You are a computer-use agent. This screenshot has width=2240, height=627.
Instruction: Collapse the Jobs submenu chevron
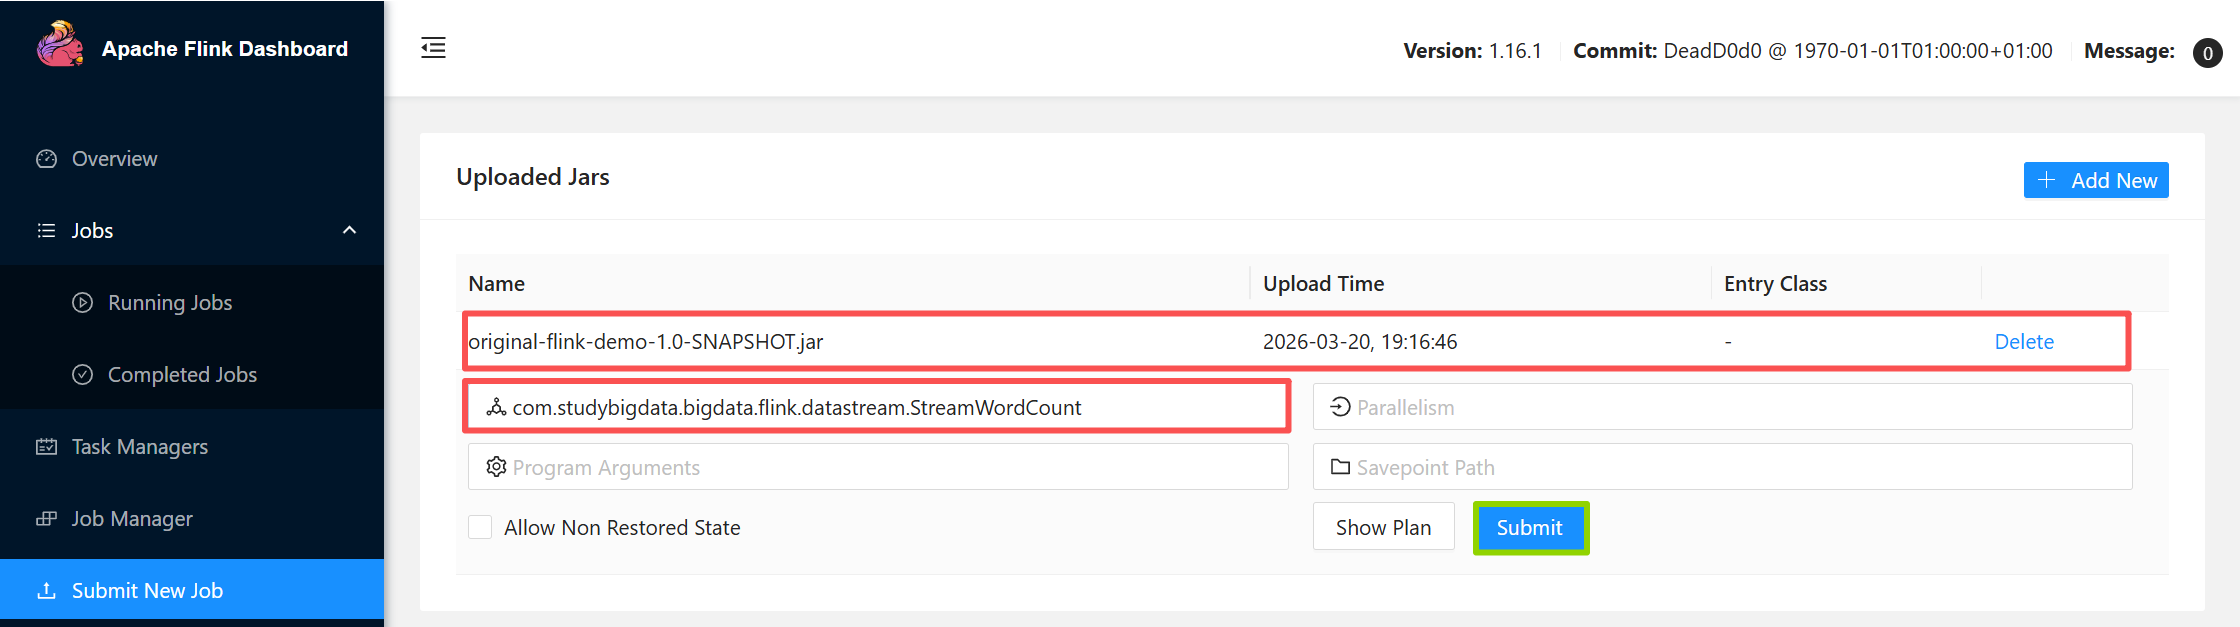(x=349, y=231)
